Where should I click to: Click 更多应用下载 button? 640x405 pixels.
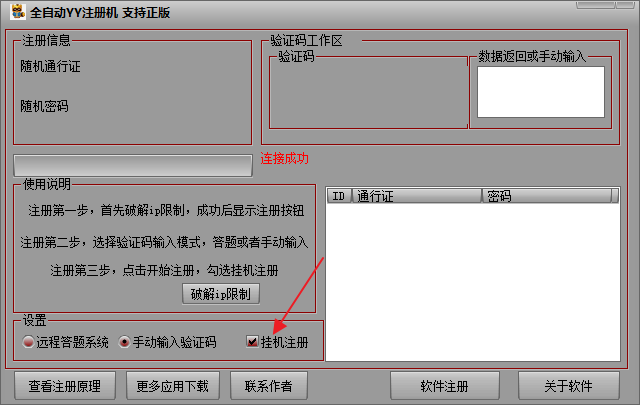(173, 386)
